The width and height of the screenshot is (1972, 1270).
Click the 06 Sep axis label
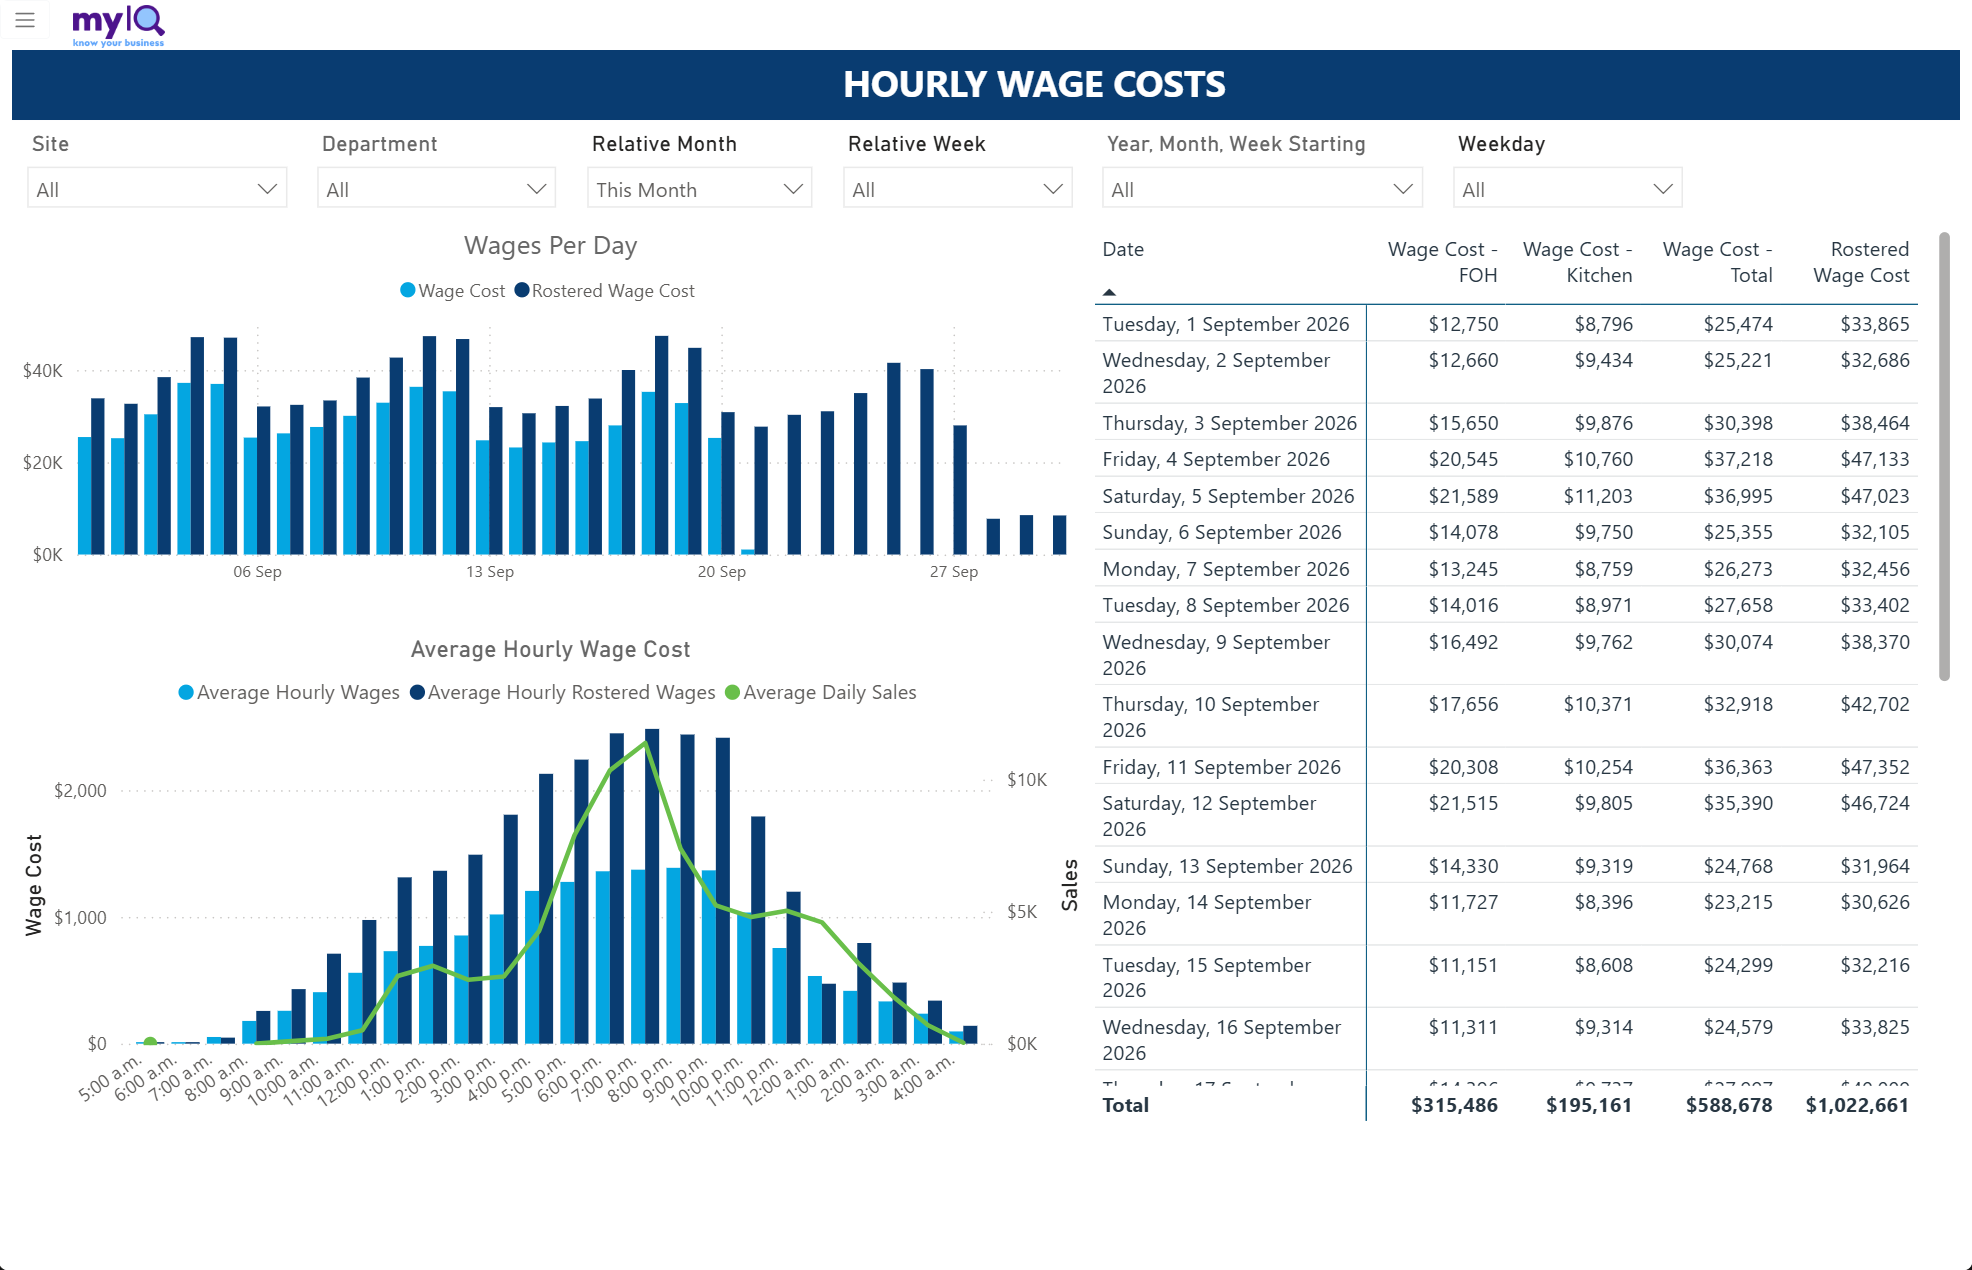257,571
